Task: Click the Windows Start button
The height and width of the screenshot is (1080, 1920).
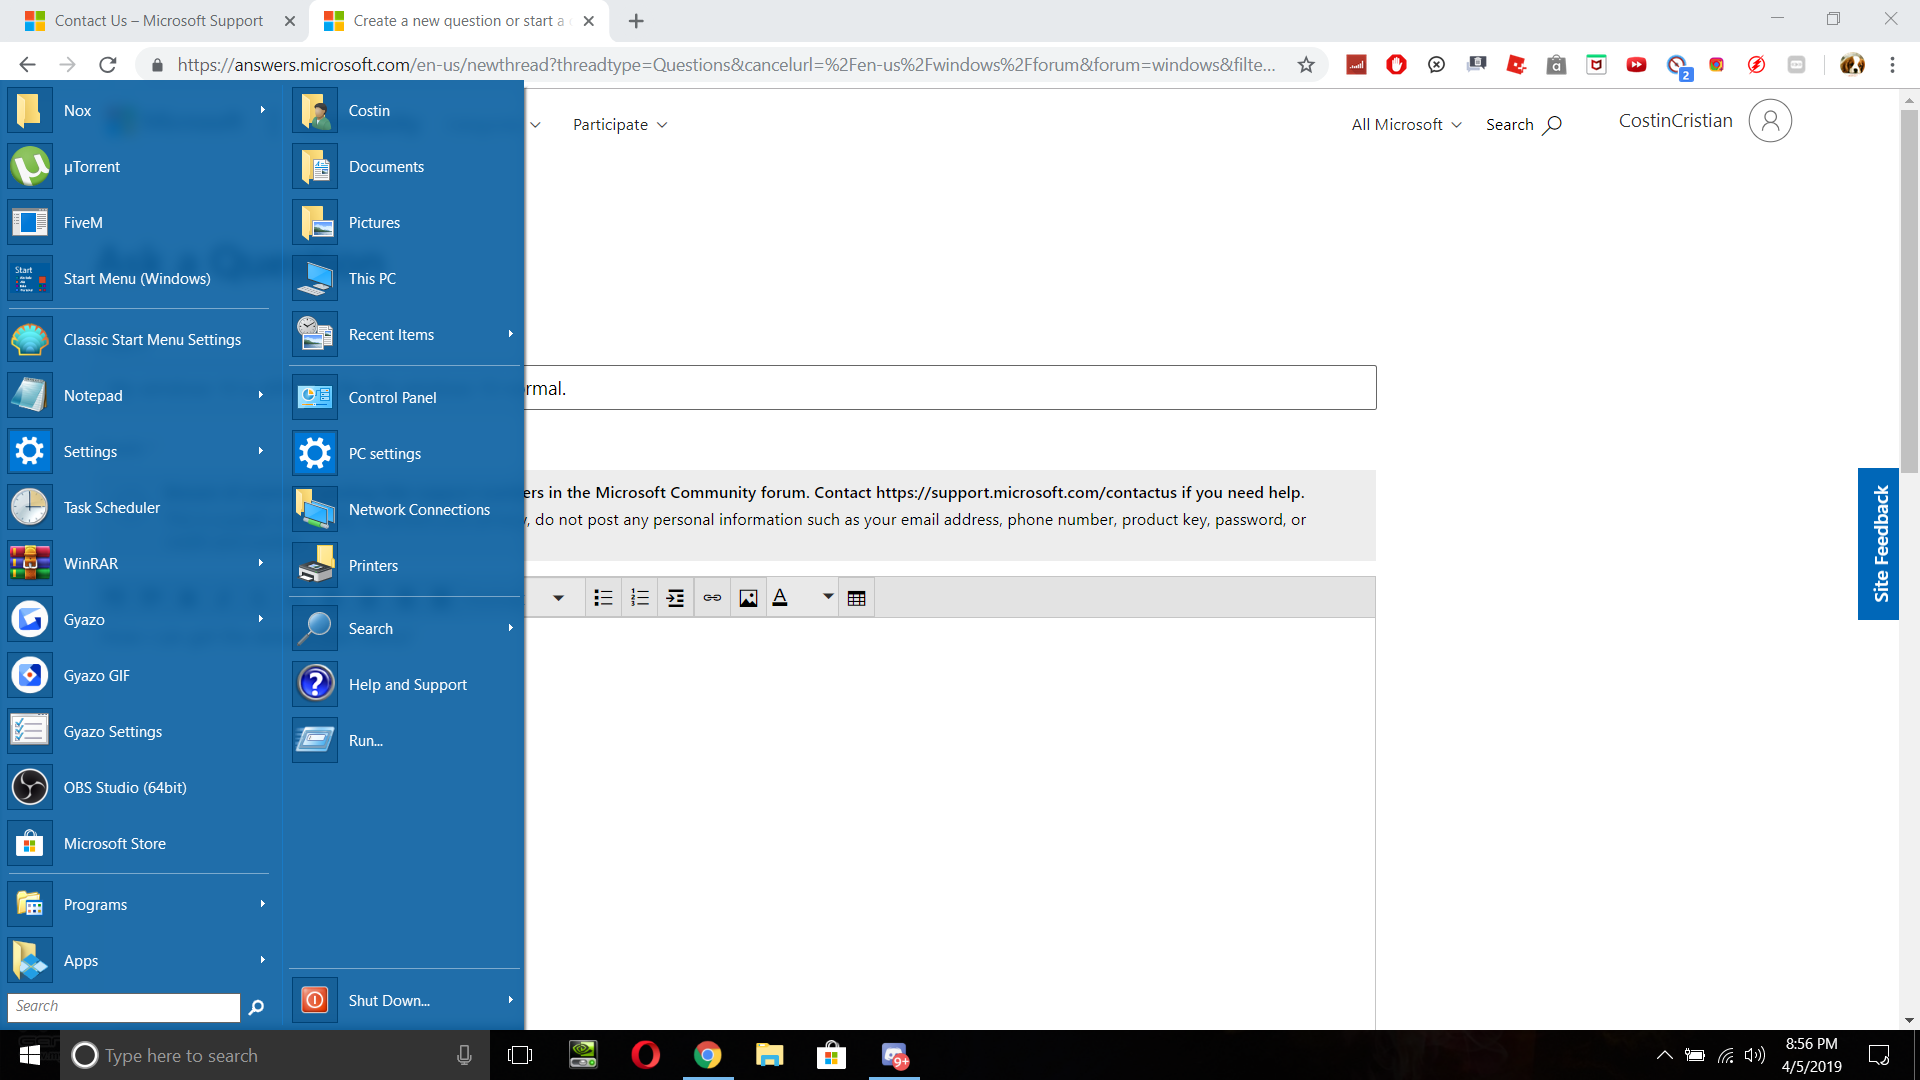Action: pyautogui.click(x=30, y=1055)
